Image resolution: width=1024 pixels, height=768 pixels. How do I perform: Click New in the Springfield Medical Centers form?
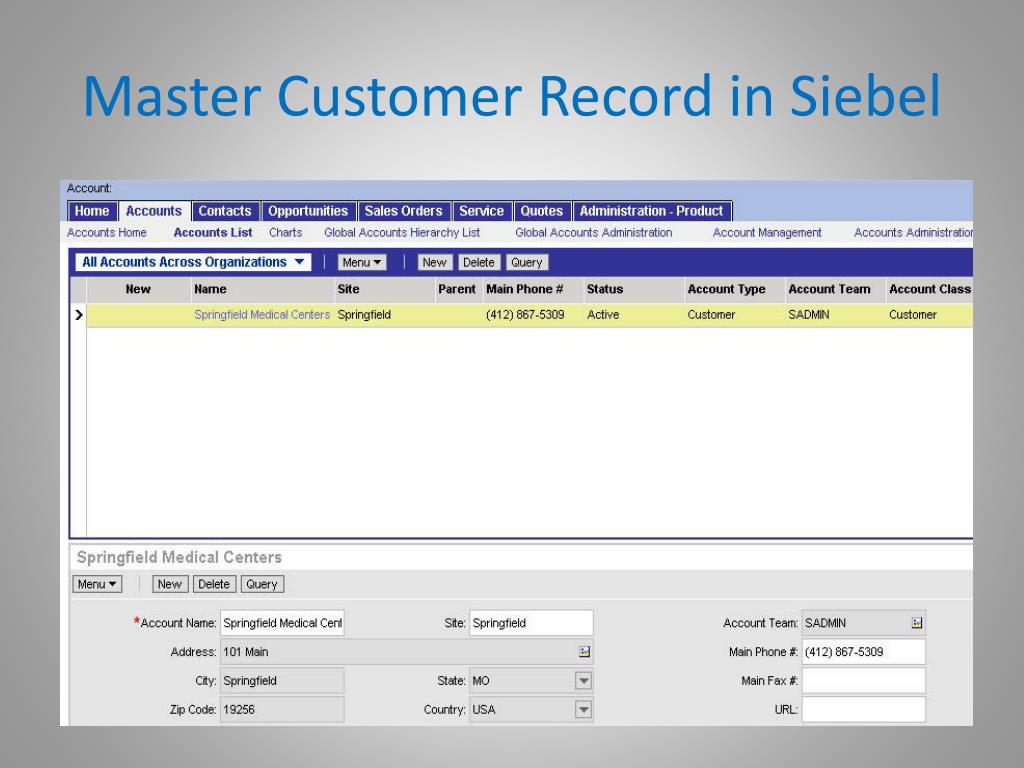coord(170,584)
